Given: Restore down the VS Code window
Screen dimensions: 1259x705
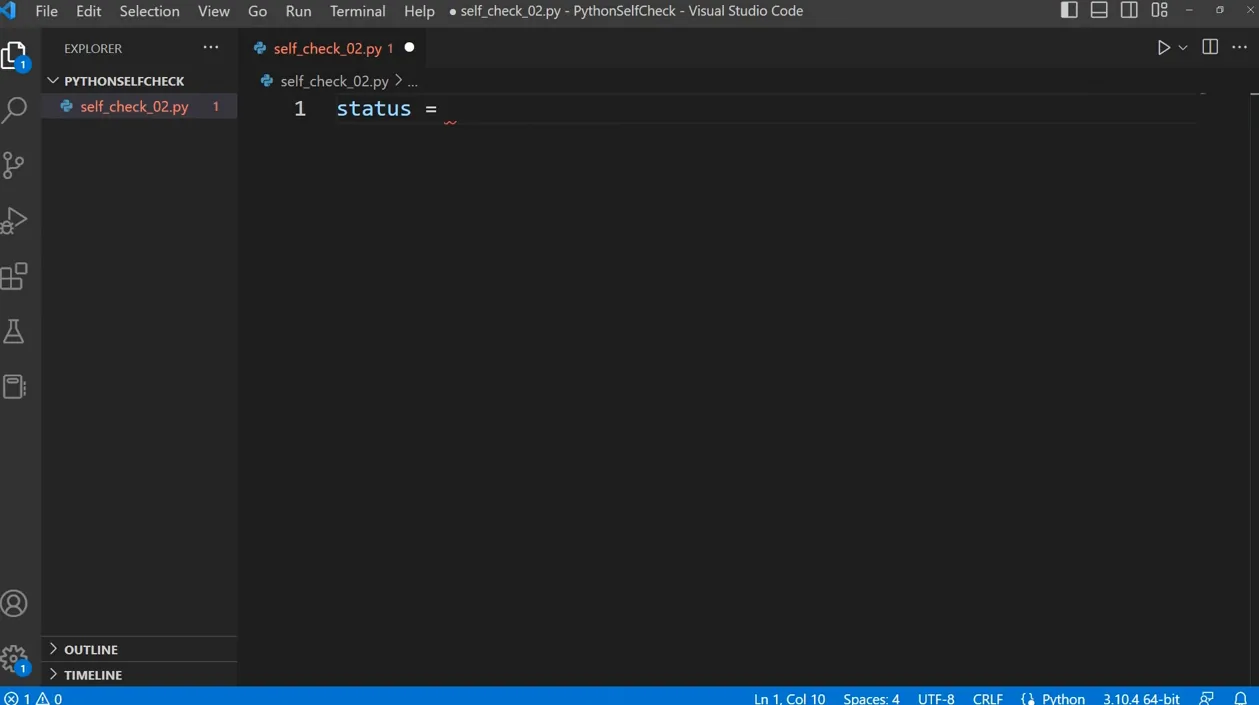Looking at the screenshot, I should click(1220, 10).
